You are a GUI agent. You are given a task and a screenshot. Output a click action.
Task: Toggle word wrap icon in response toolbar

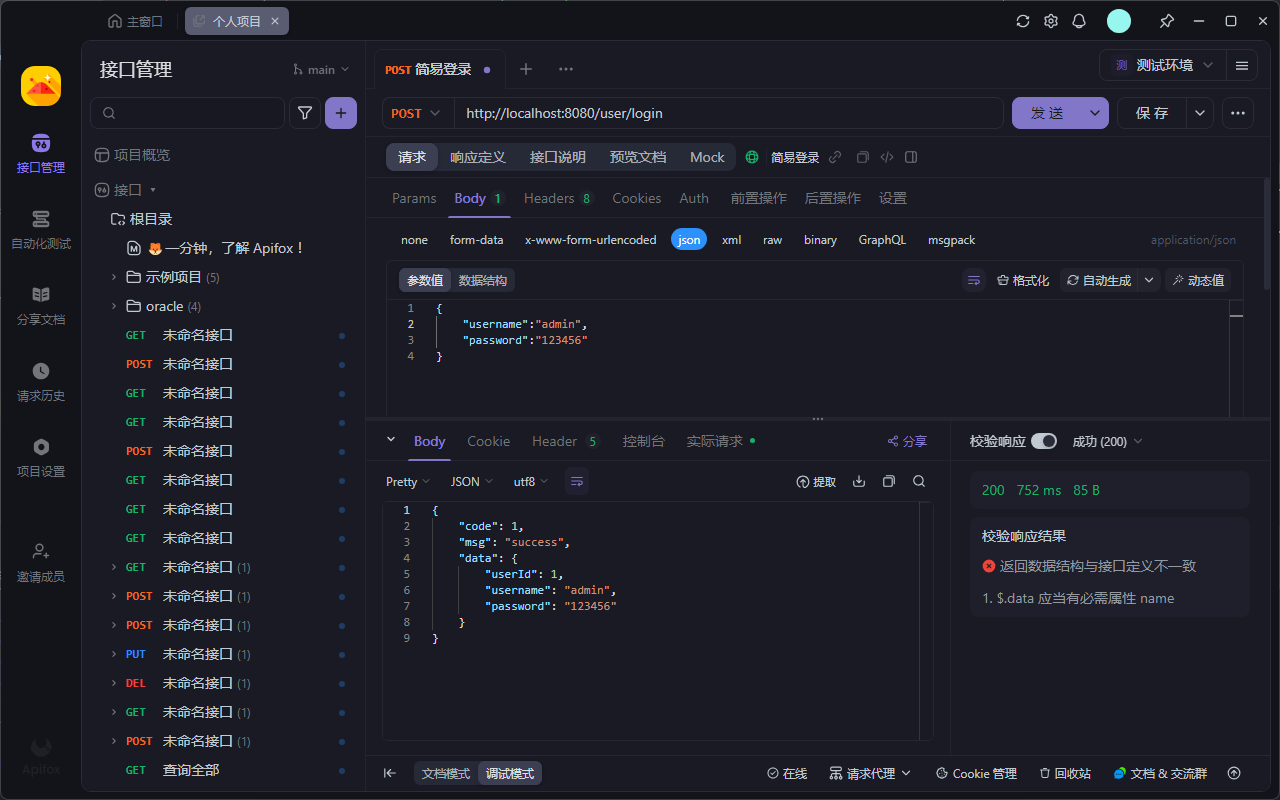(x=577, y=482)
